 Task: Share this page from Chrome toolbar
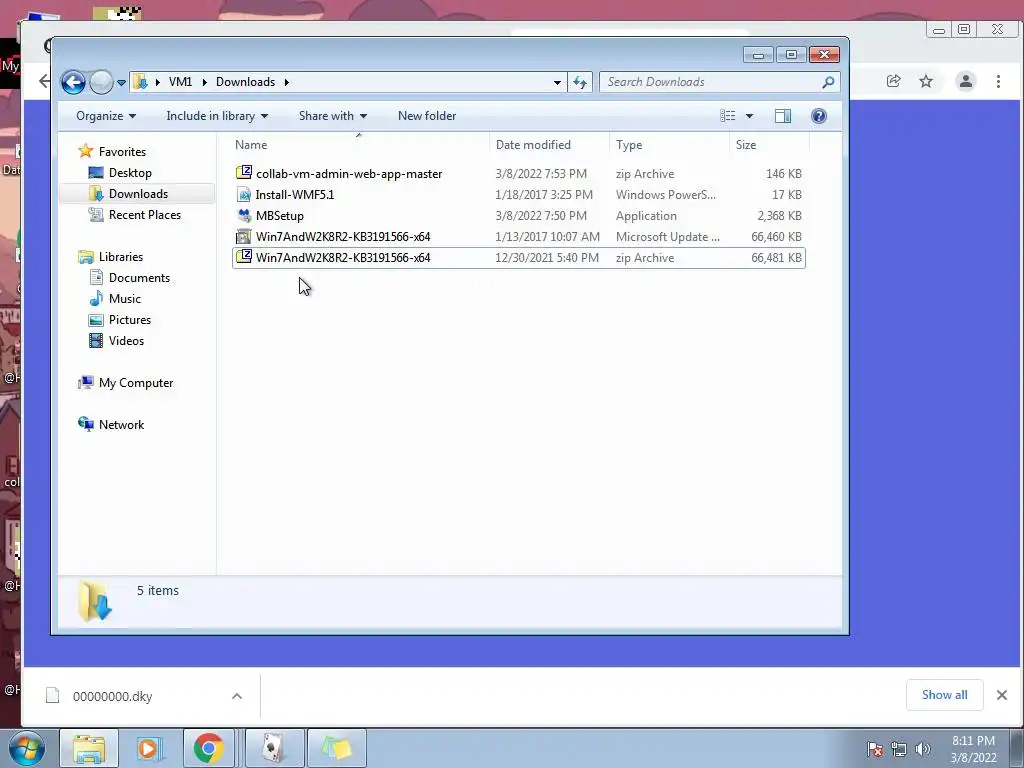pos(893,81)
